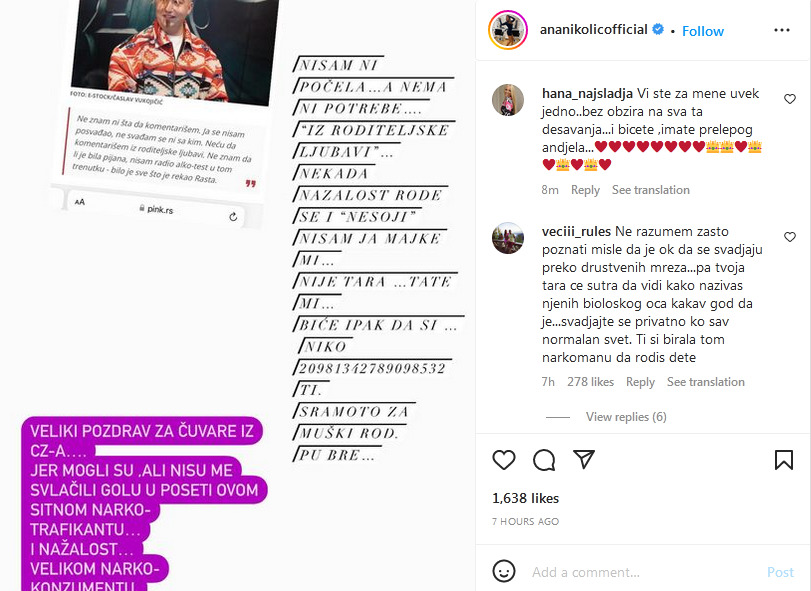Like hana_najsladja's comment heart
The image size is (811, 591).
click(789, 99)
